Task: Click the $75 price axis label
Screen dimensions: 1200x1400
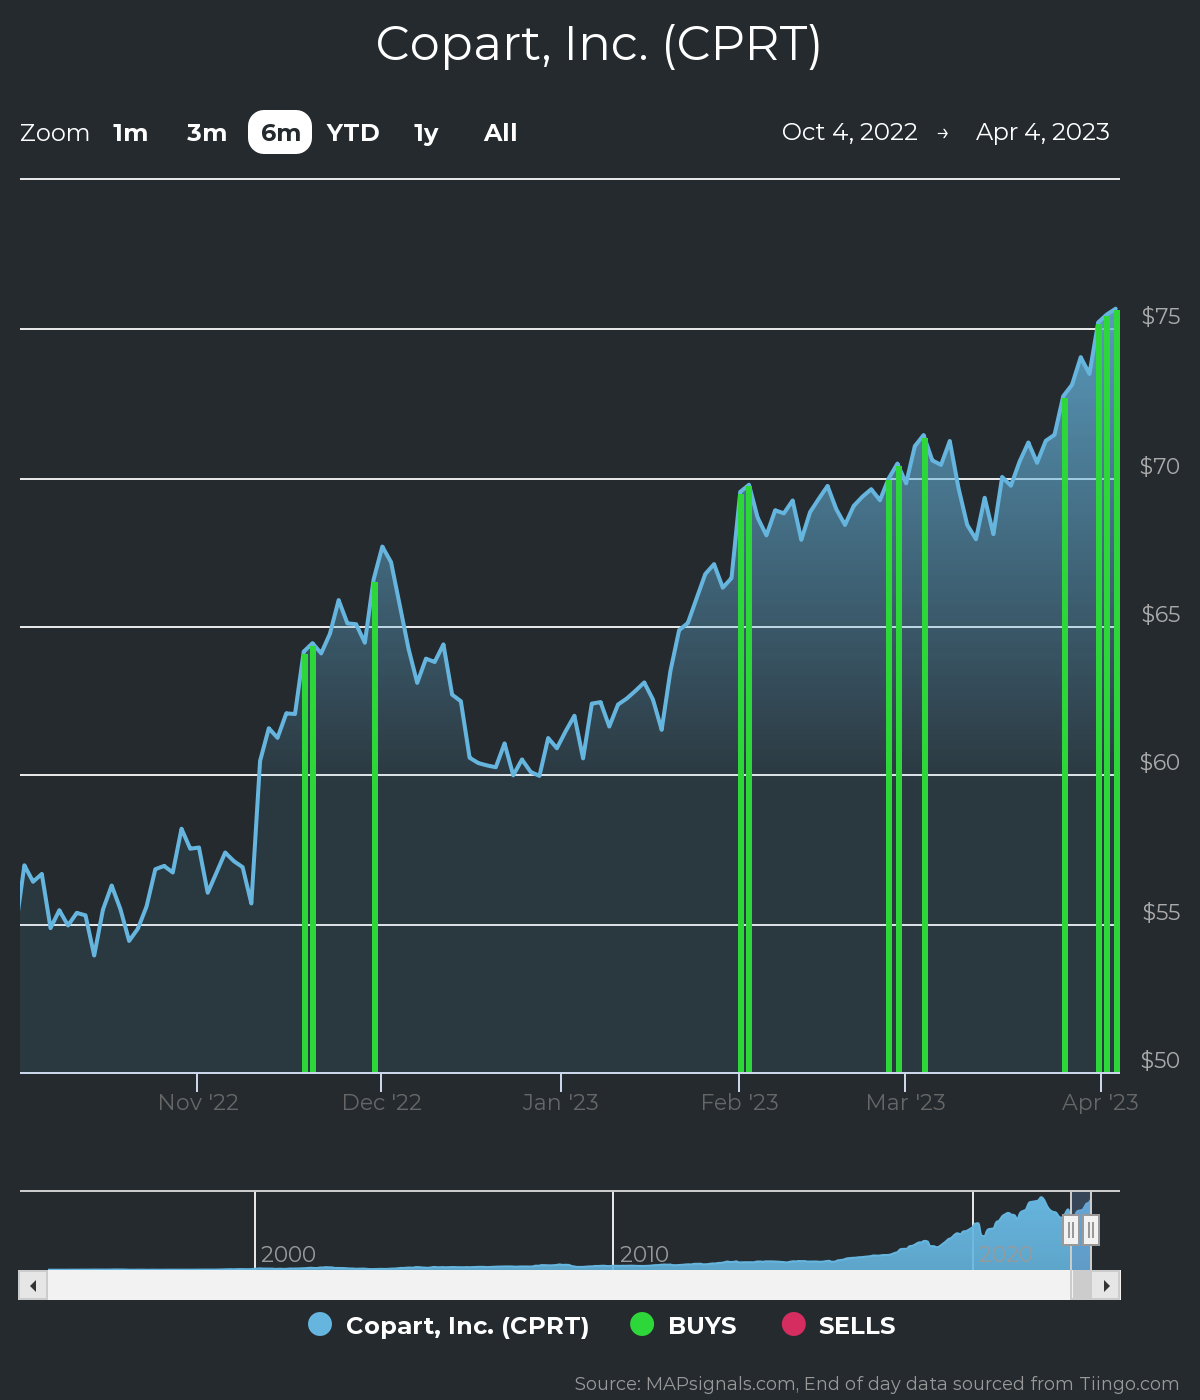Action: point(1161,316)
